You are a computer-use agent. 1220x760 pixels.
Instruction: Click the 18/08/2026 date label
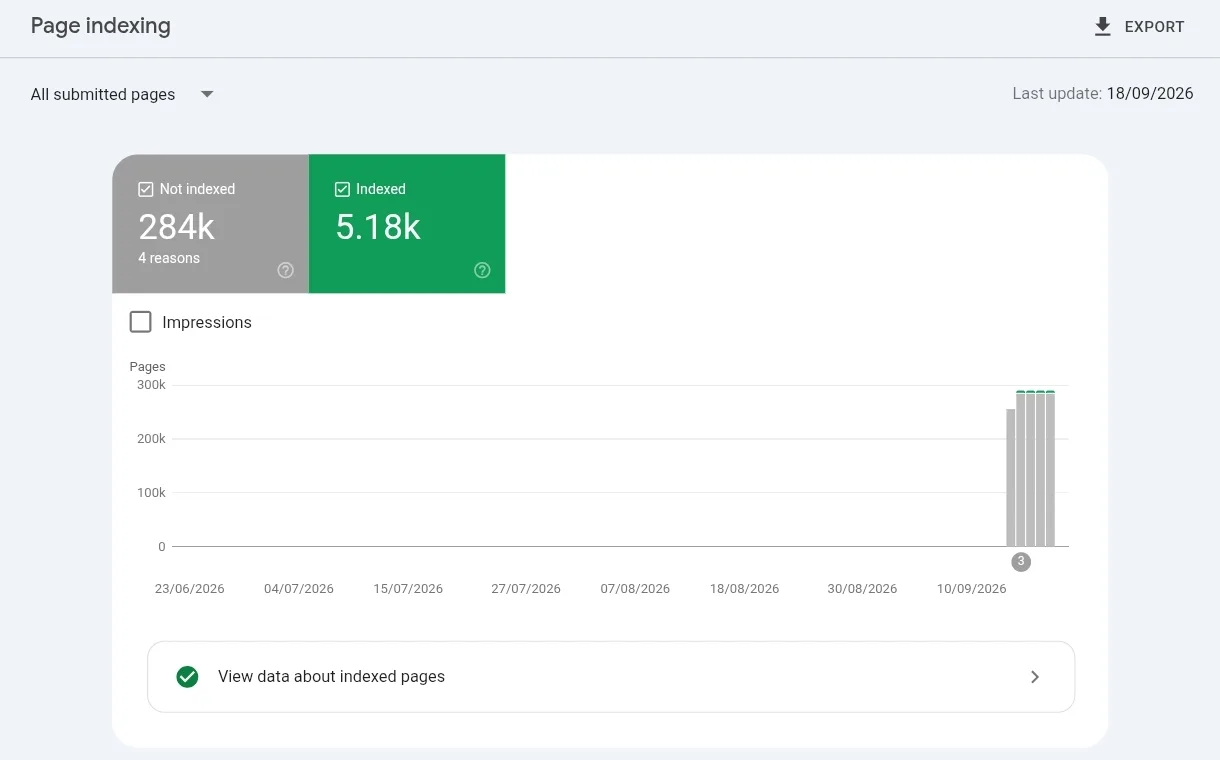744,589
